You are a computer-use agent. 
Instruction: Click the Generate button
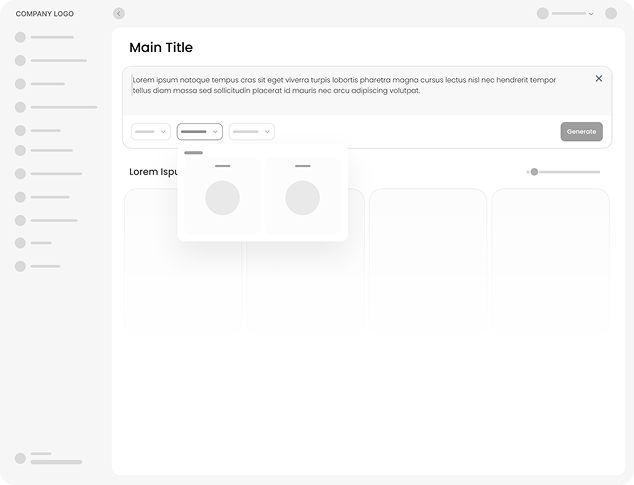[x=581, y=131]
